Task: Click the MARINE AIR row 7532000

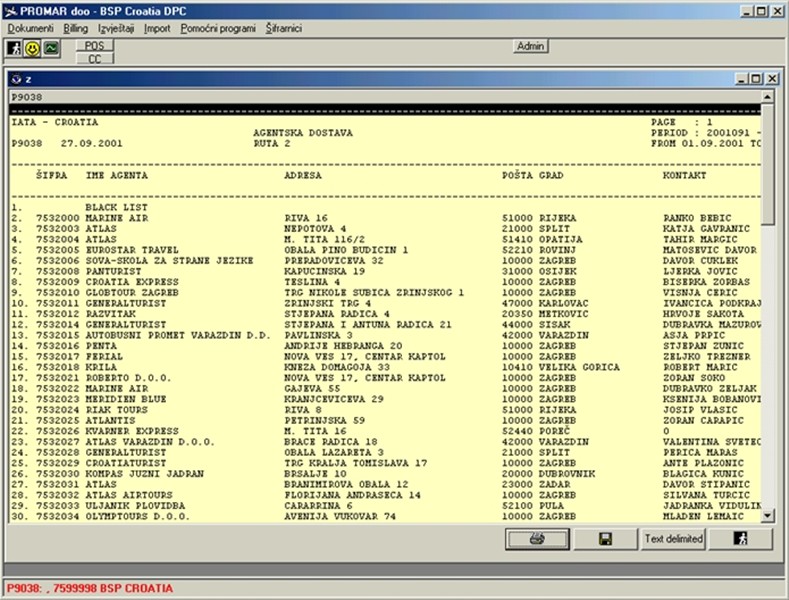Action: 385,218
